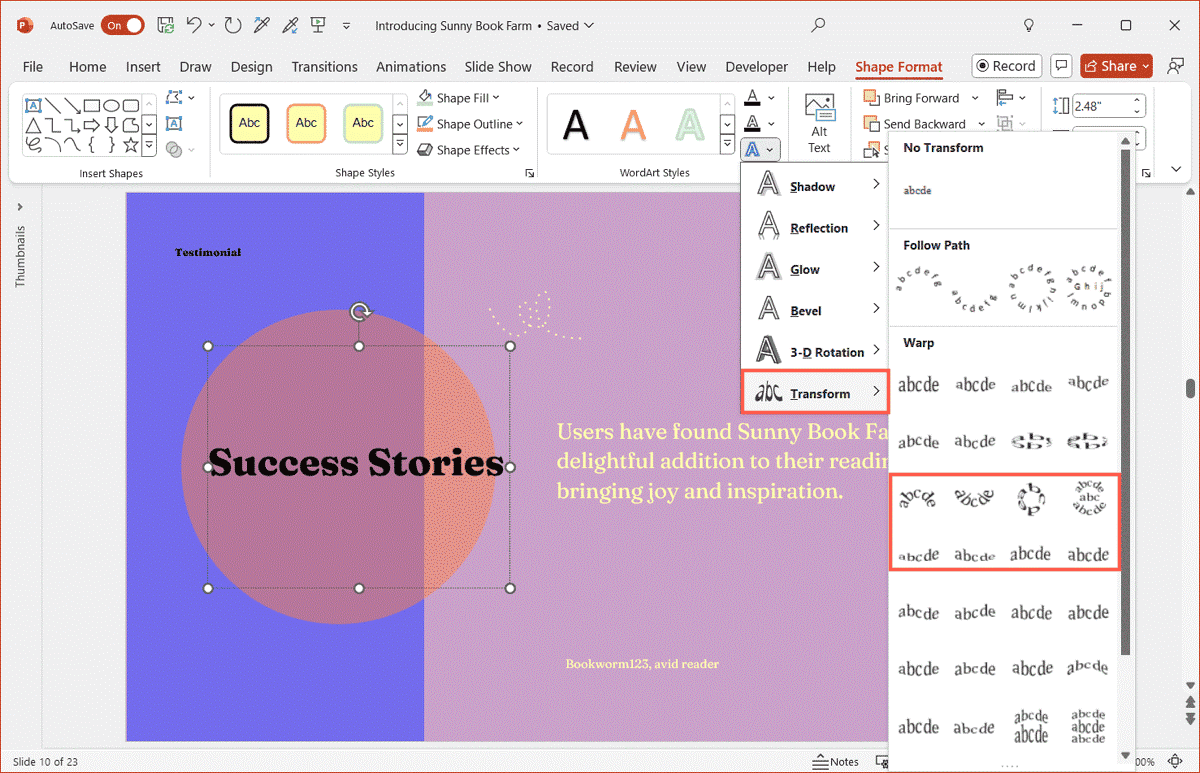Open the File menu
Image resolution: width=1200 pixels, height=773 pixels.
pyautogui.click(x=33, y=67)
